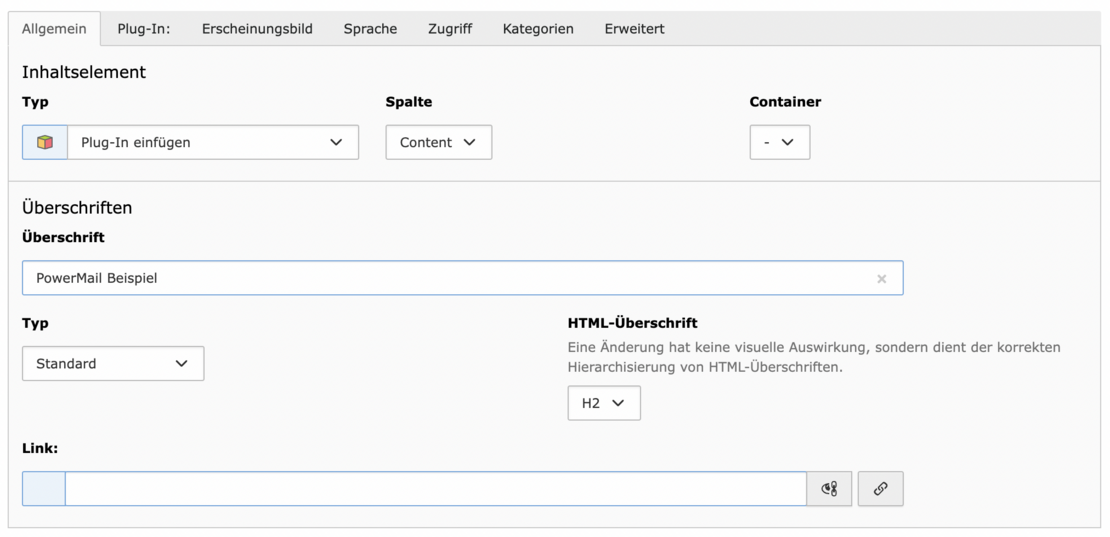Open the Container dropdown

[x=779, y=142]
